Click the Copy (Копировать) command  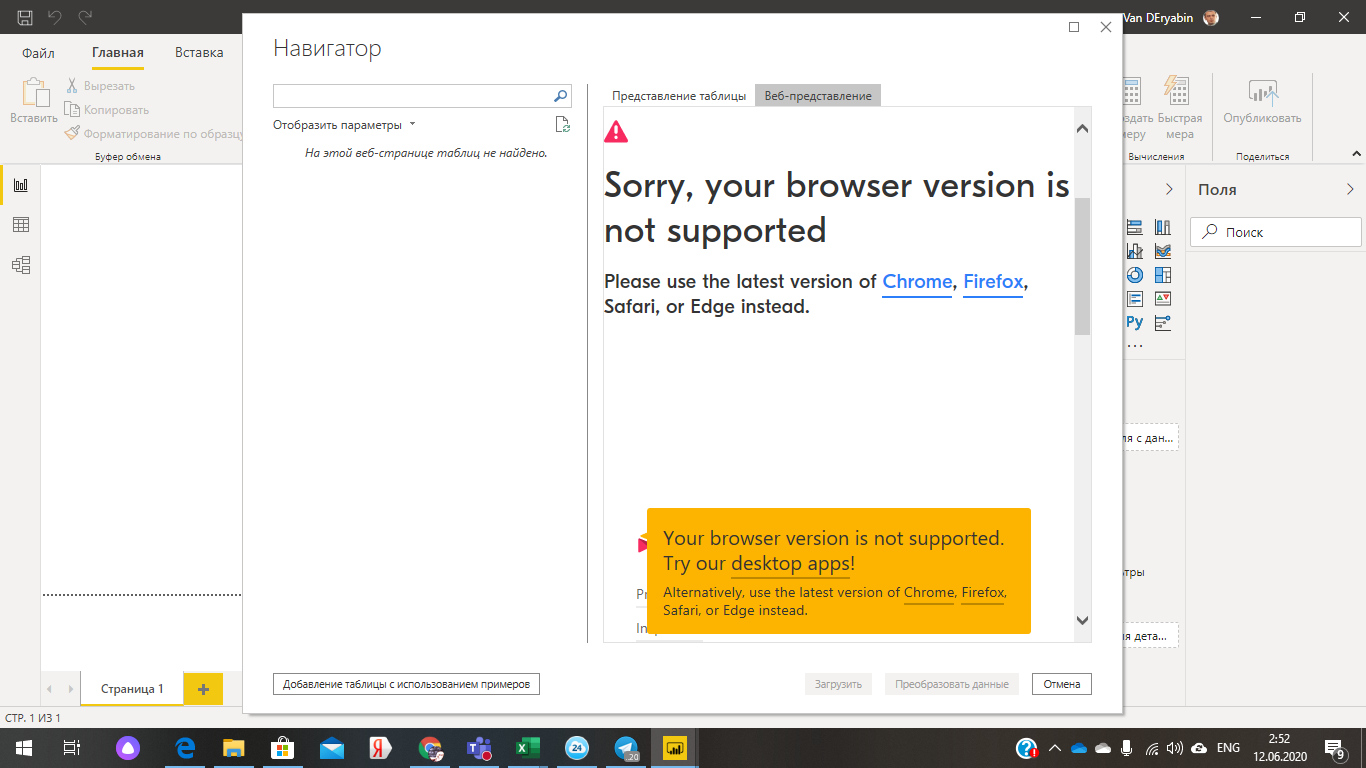[x=108, y=110]
